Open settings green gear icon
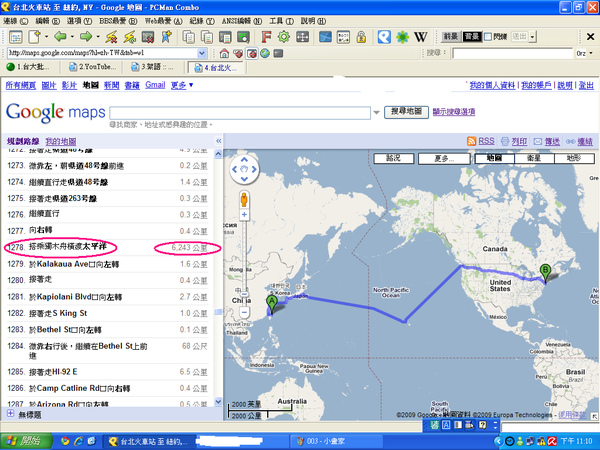 click(284, 37)
